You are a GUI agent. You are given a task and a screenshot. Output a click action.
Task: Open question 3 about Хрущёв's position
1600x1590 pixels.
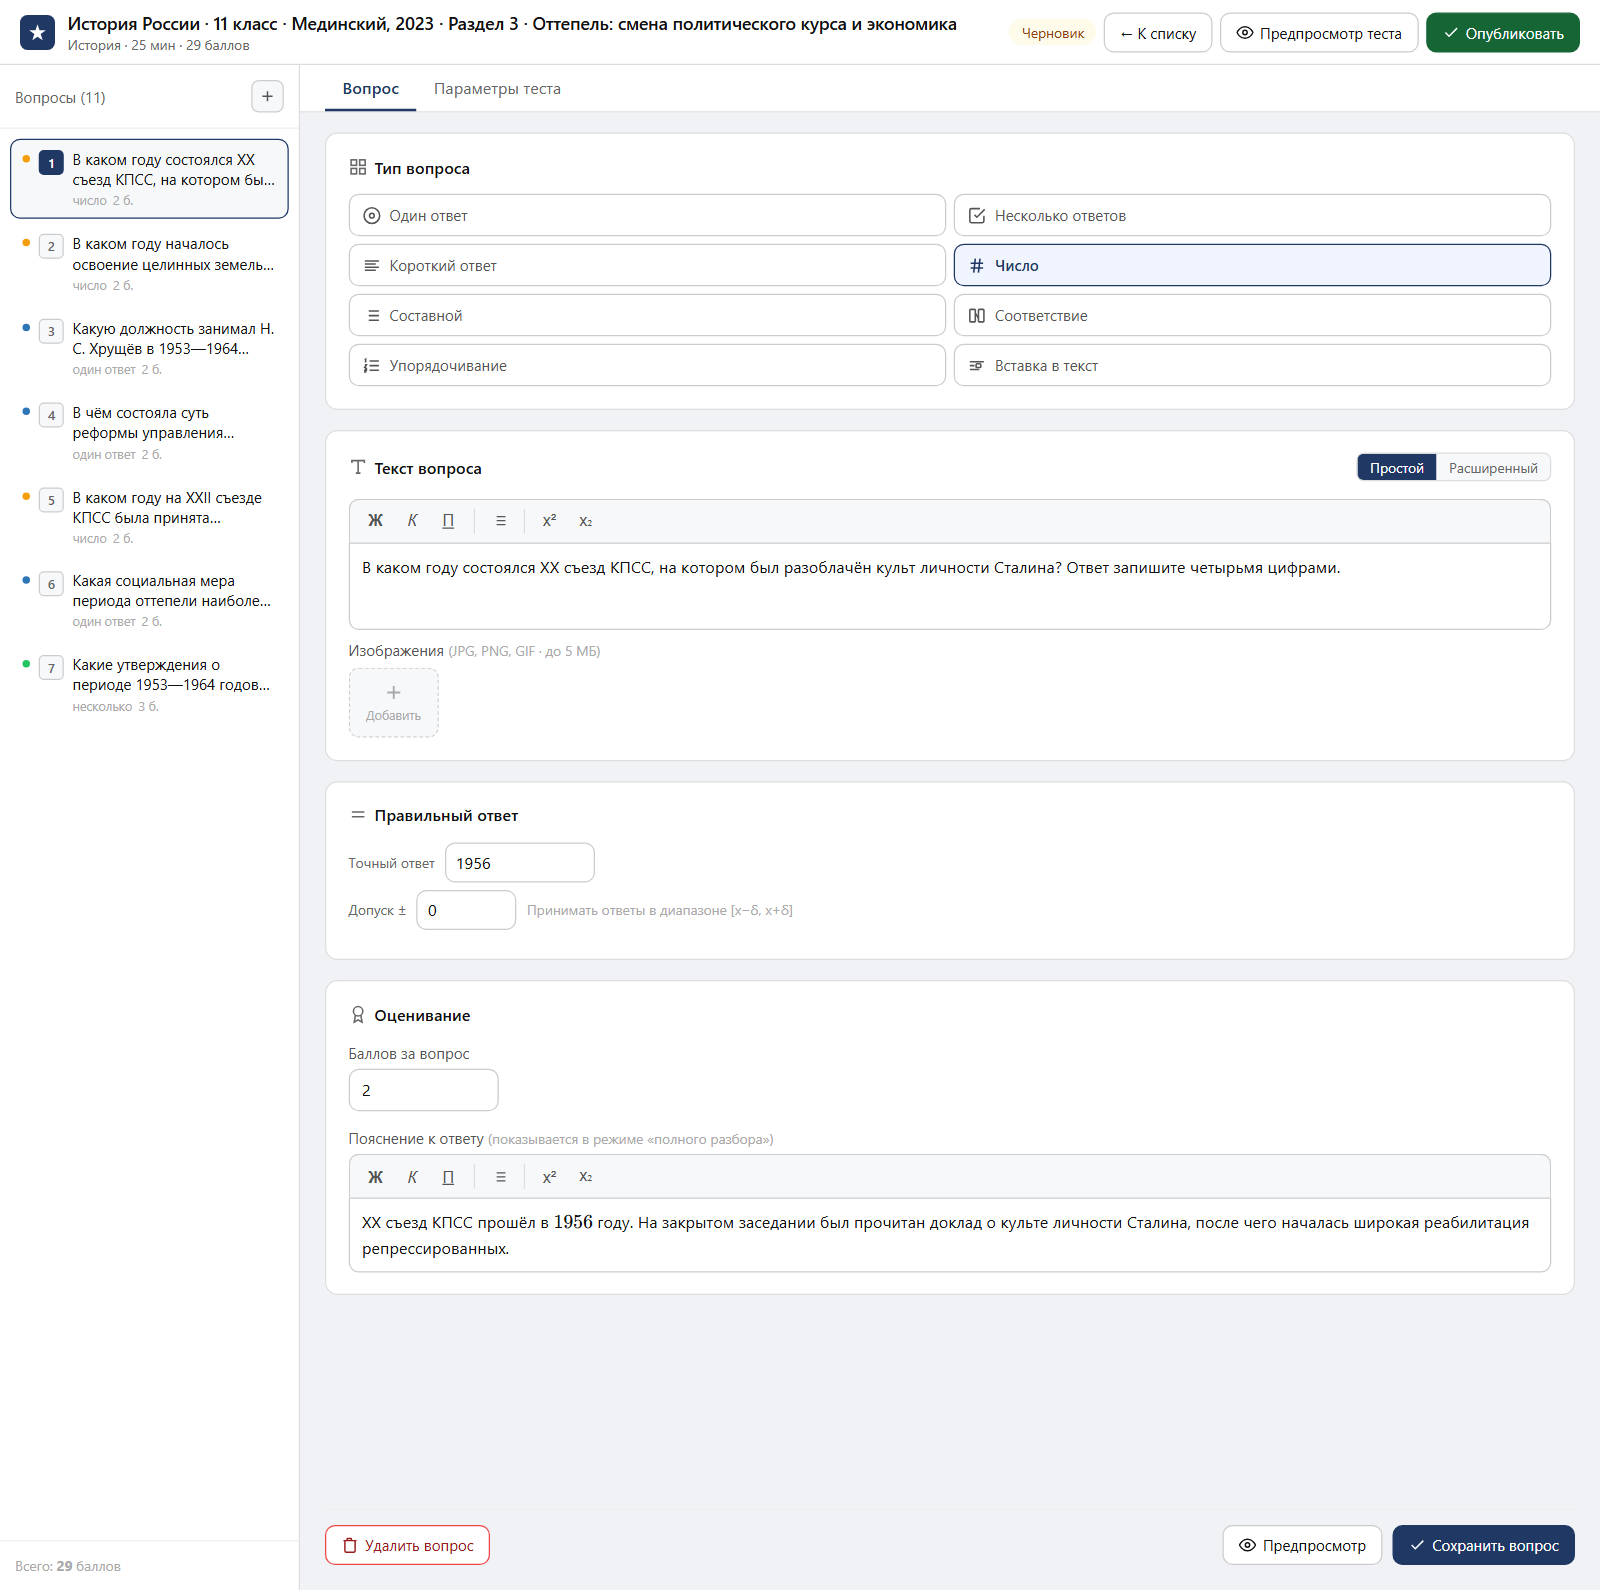pos(149,347)
